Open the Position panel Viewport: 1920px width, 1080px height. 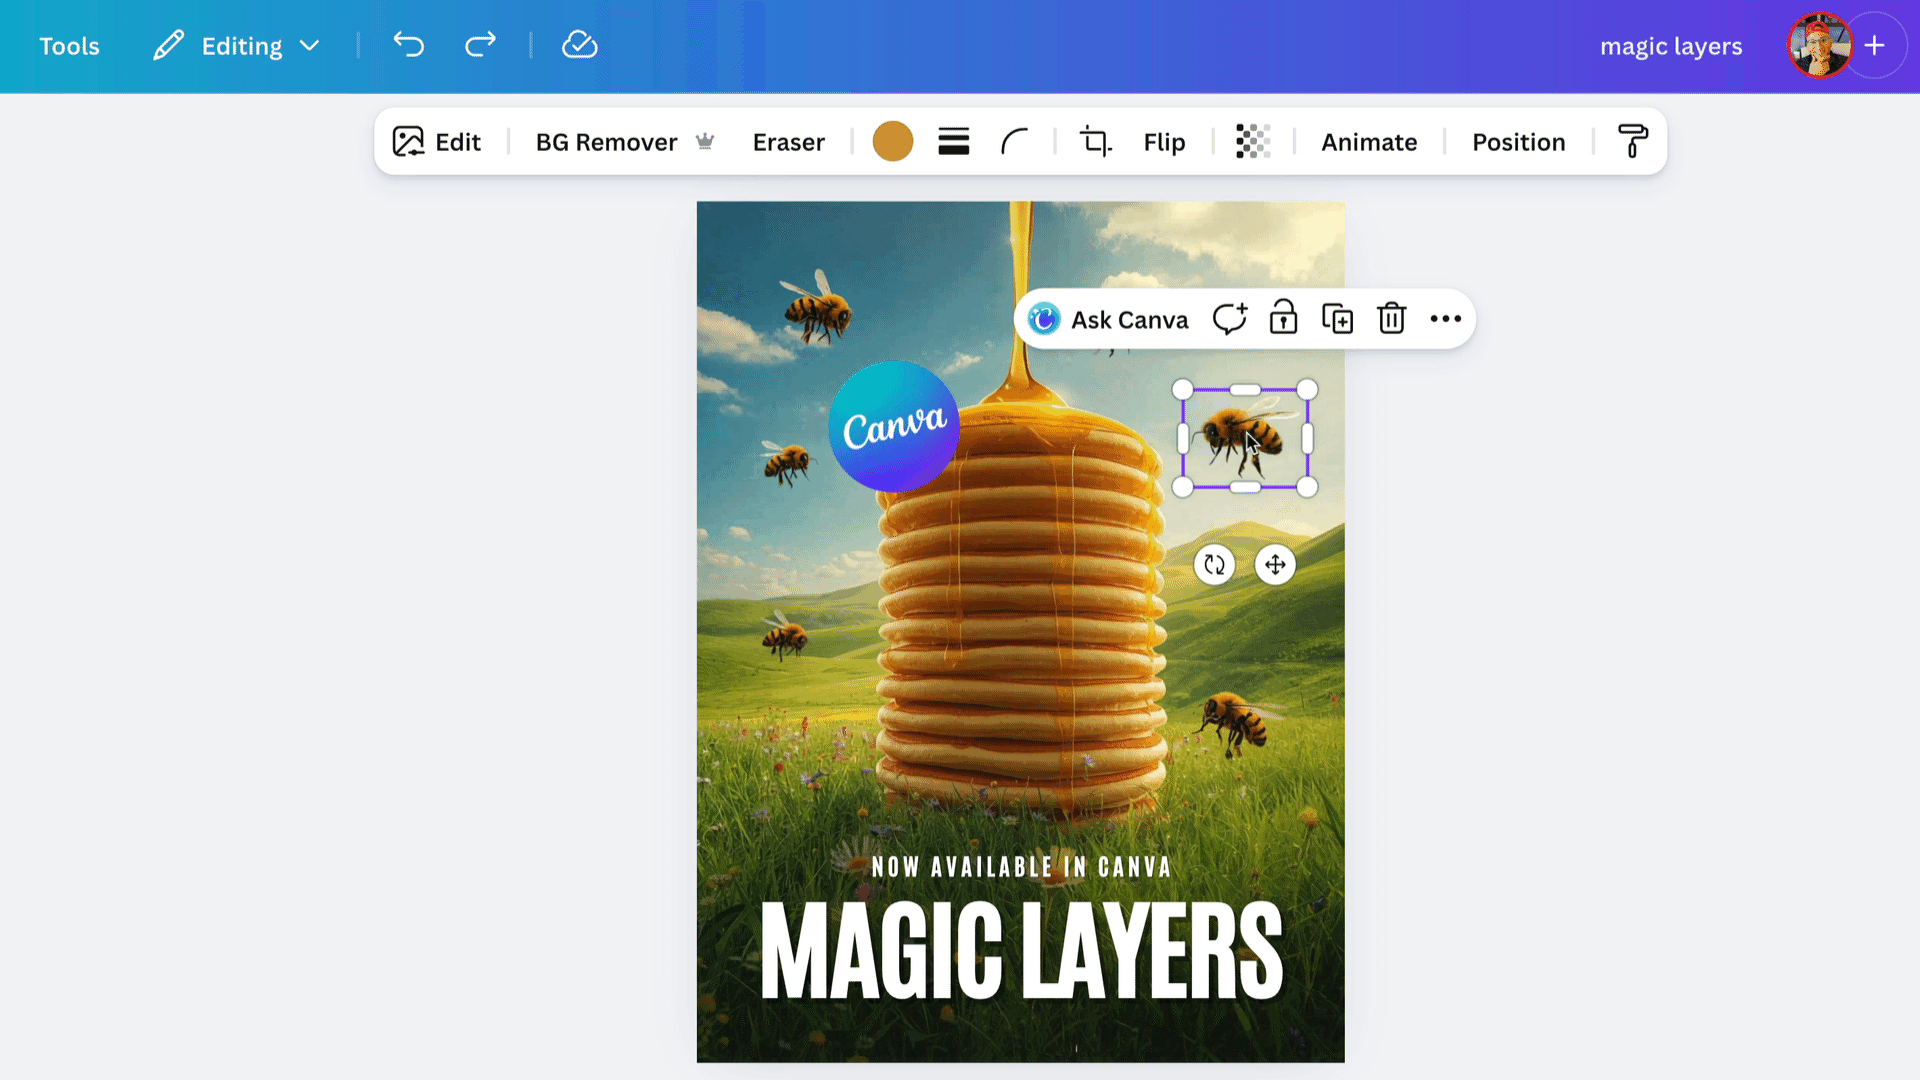1518,142
